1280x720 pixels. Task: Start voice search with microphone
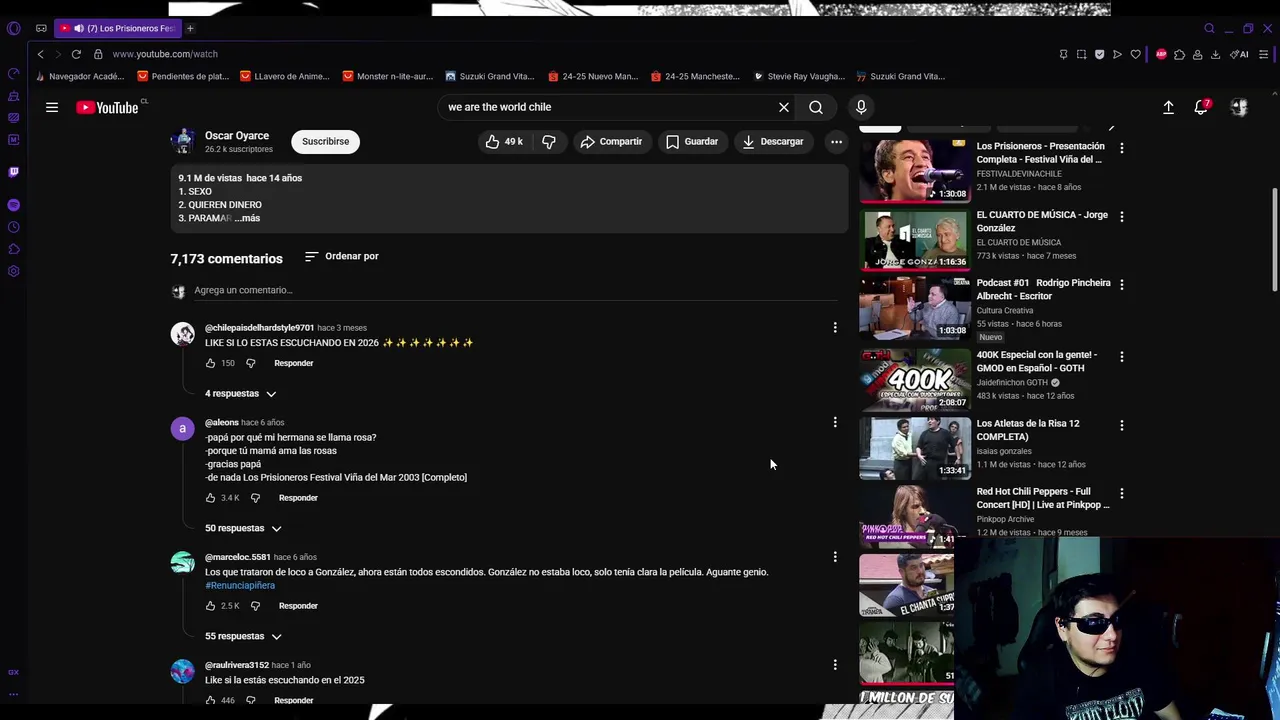tap(861, 107)
